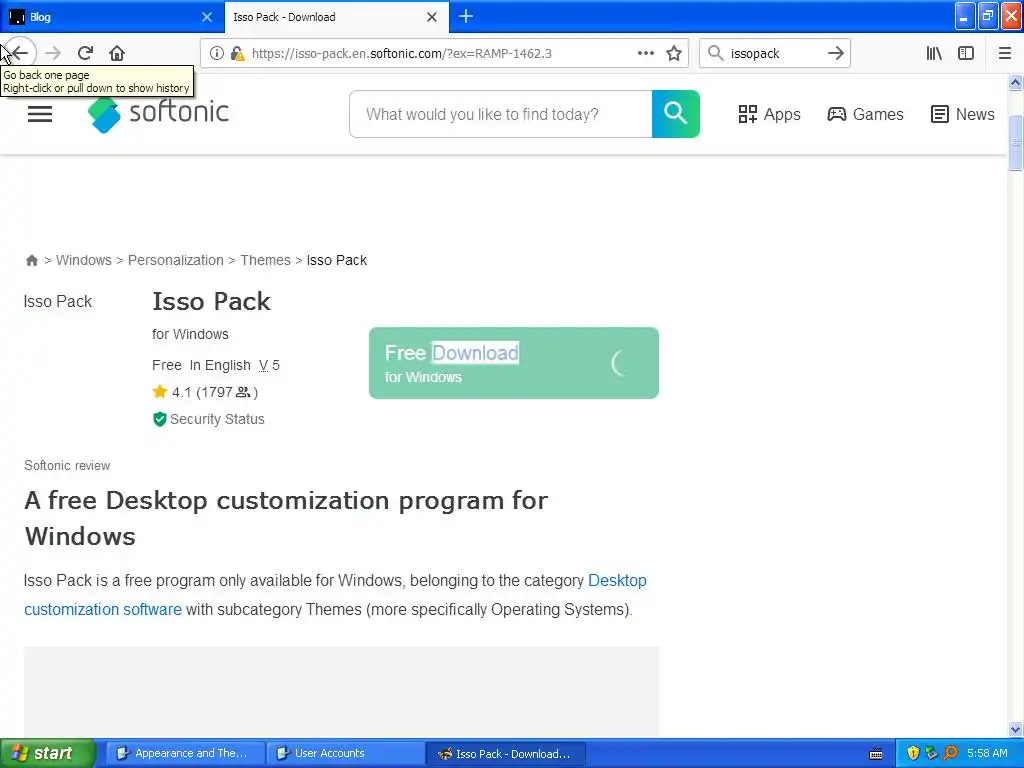Open the Windows start button
This screenshot has height=768, width=1024.
(47, 753)
